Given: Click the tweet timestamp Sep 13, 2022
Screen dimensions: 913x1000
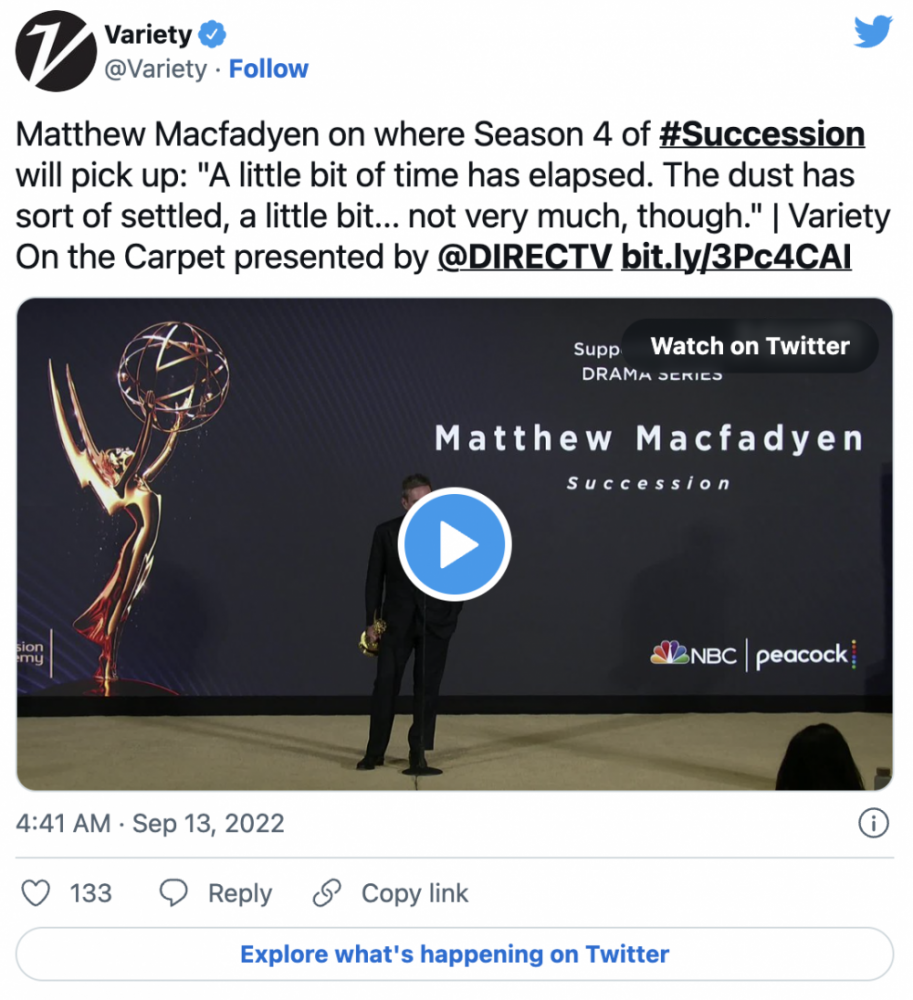Looking at the screenshot, I should click(209, 822).
